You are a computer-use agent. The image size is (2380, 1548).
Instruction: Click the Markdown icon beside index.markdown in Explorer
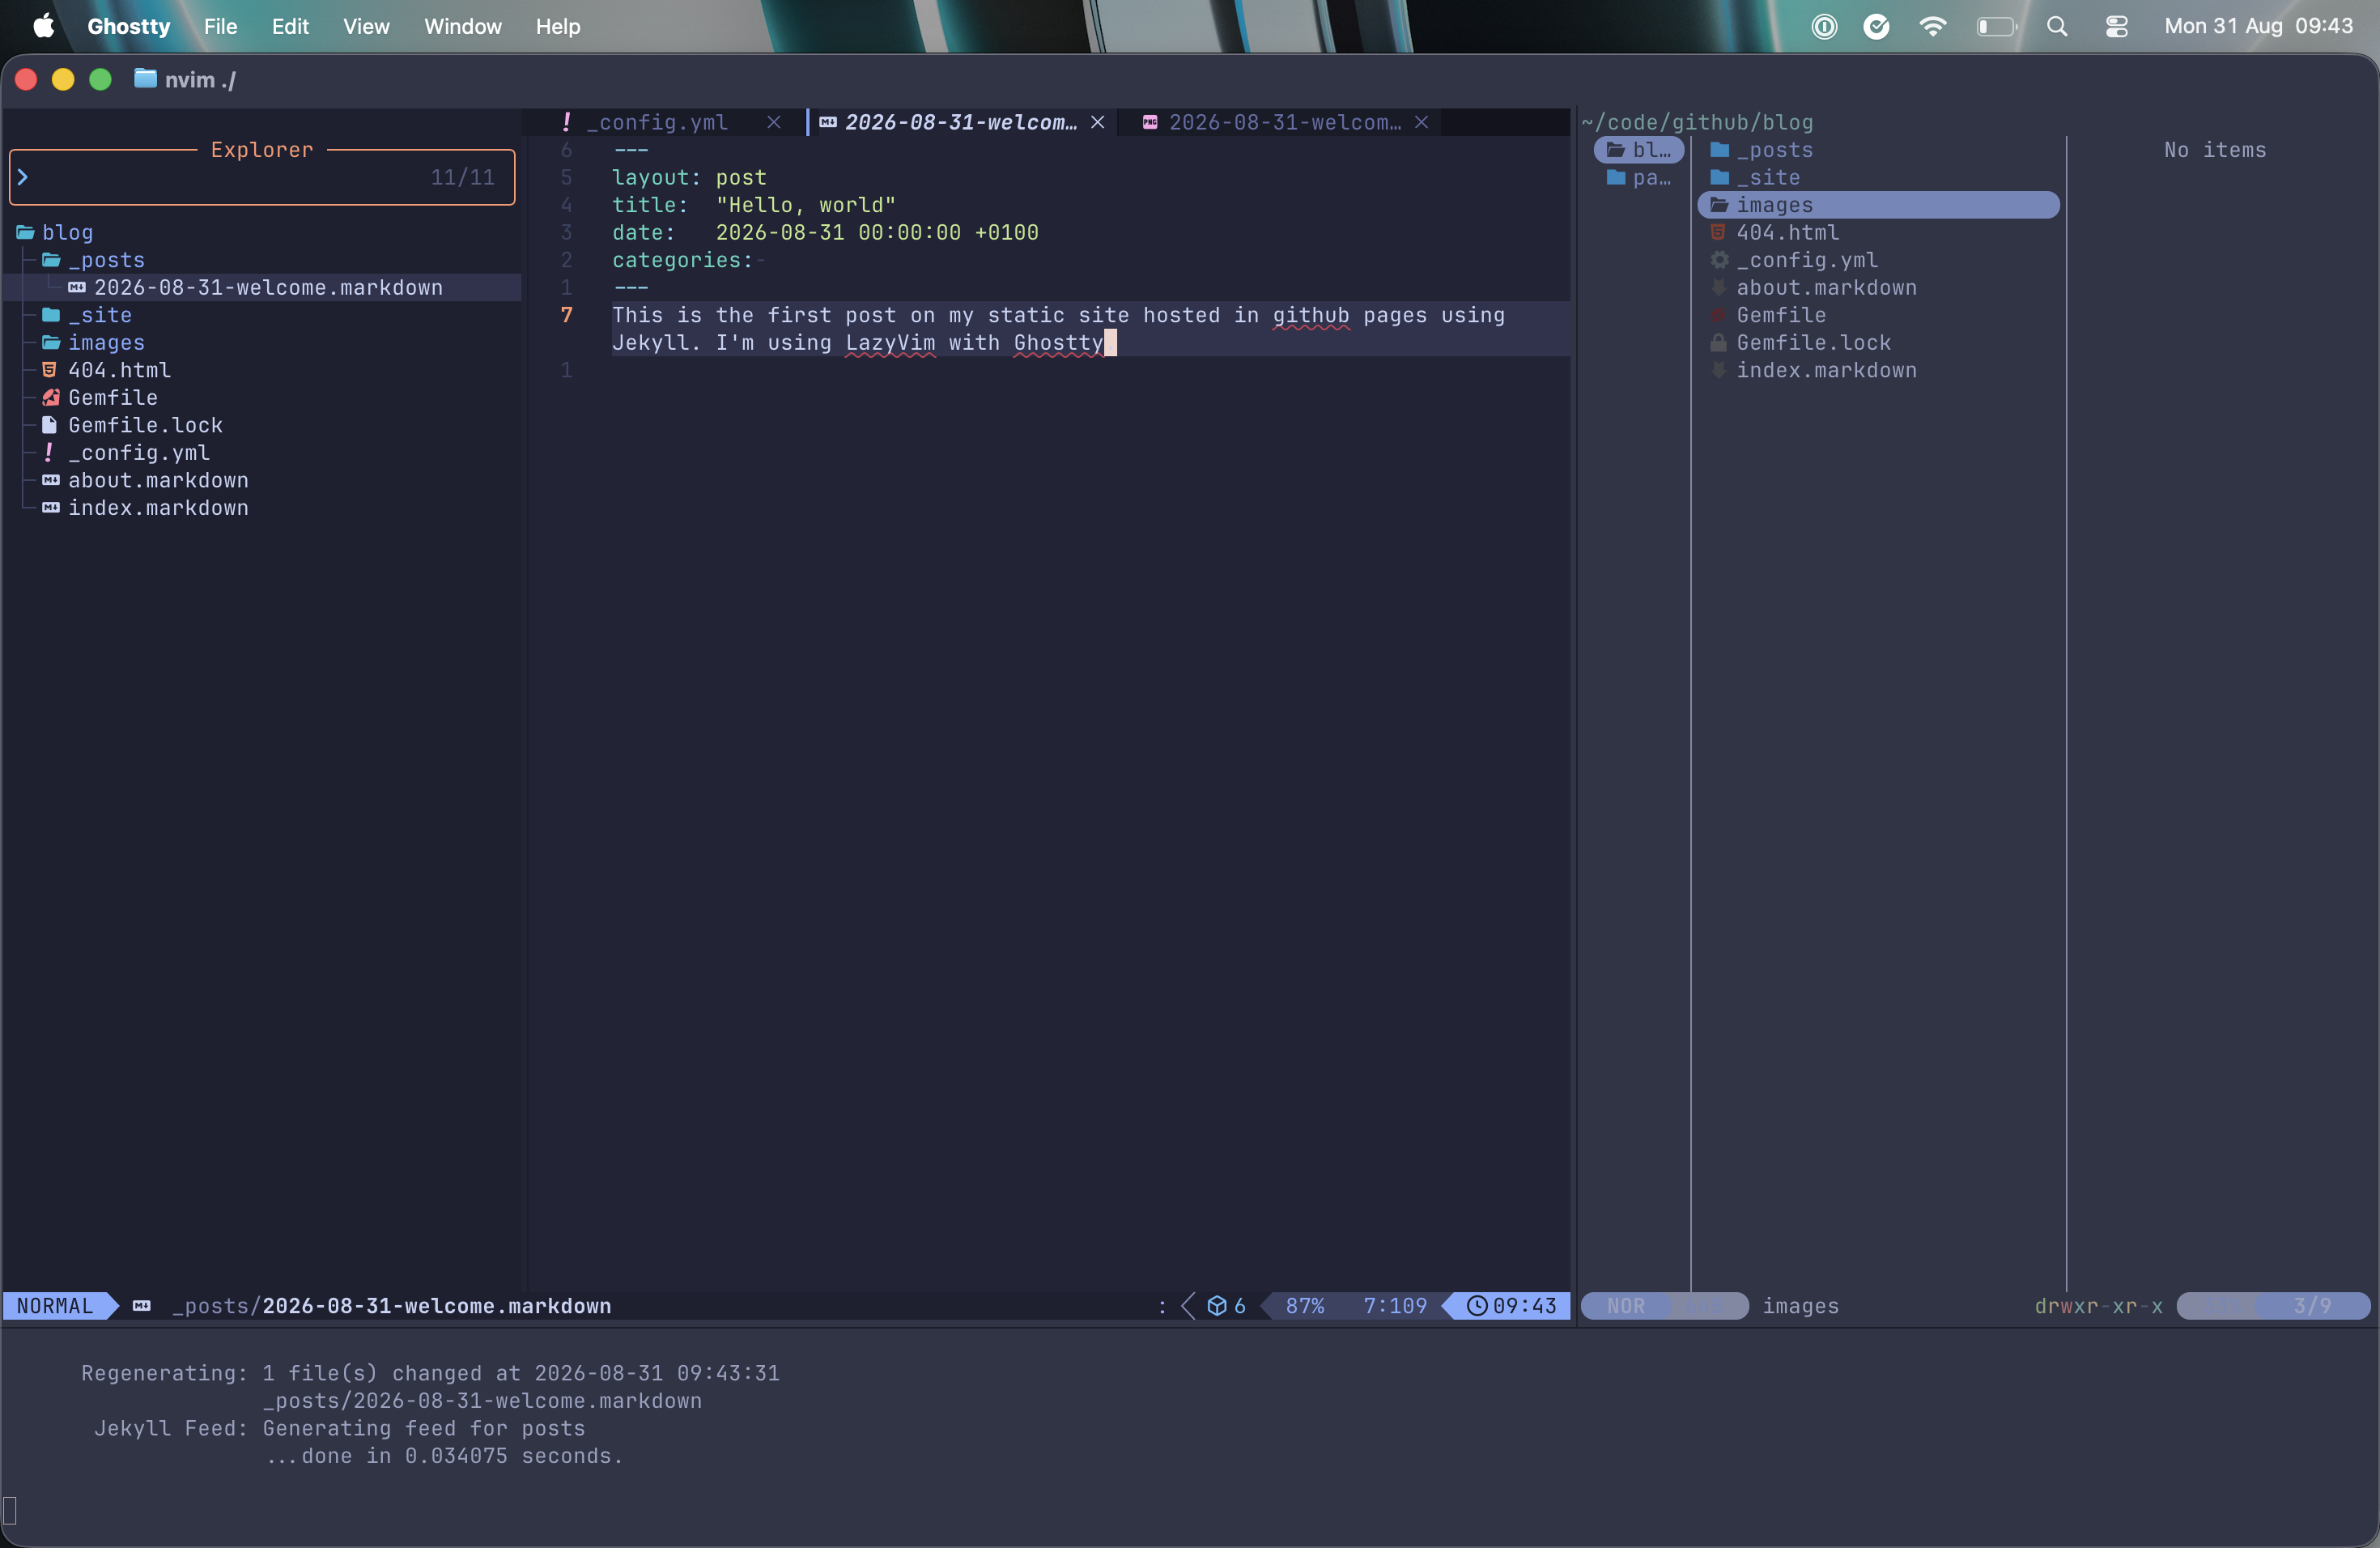click(x=51, y=508)
